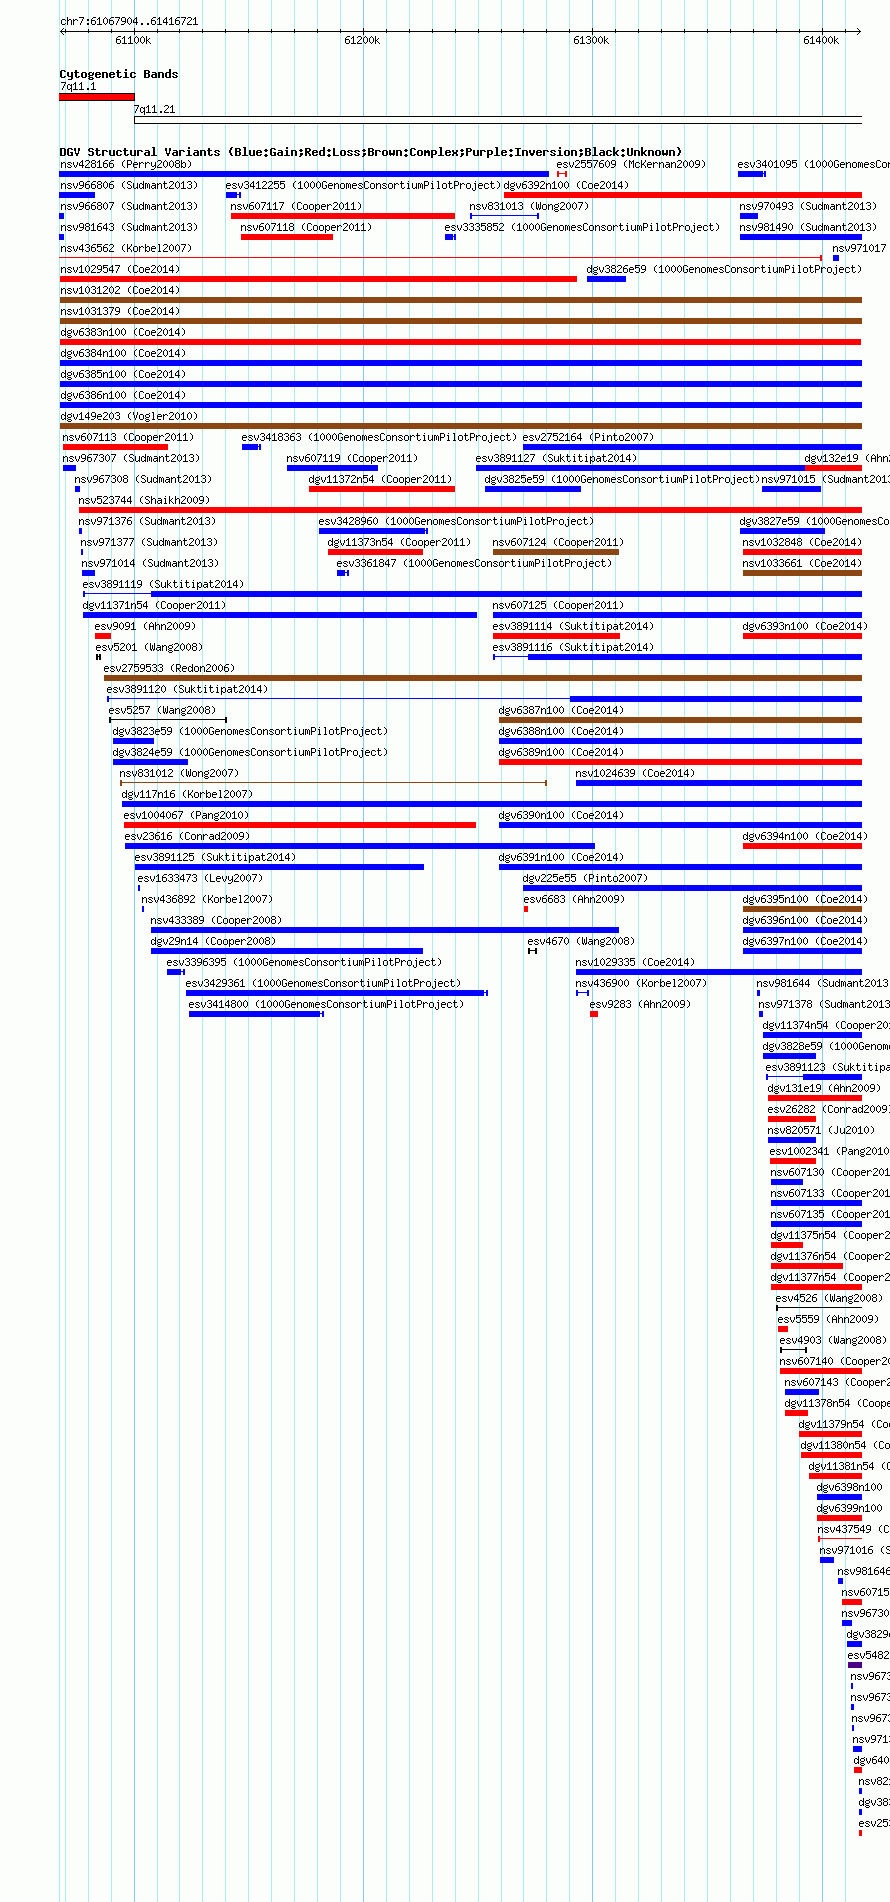Click the dgv11373n54 (Cooper2011) label
This screenshot has height=1902, width=890.
click(x=399, y=542)
